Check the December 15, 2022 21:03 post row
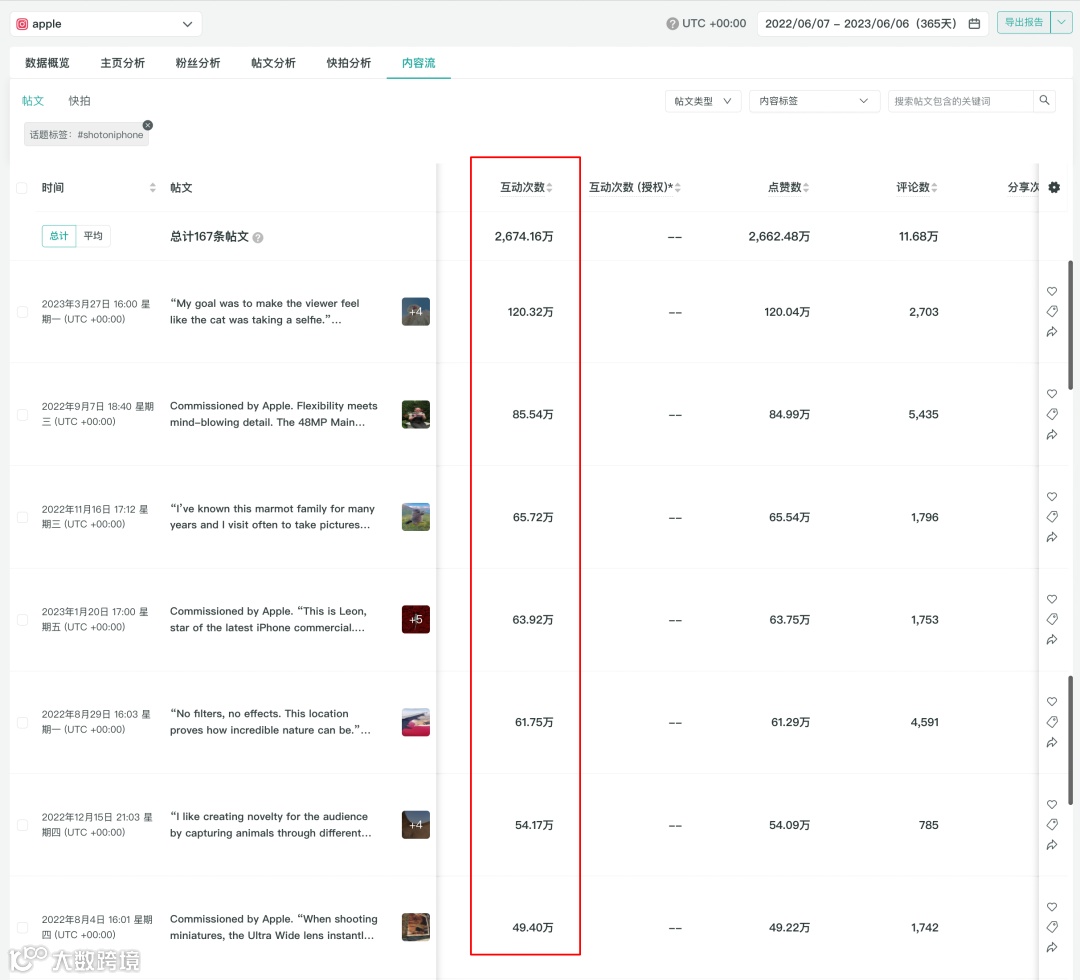 [x=22, y=825]
